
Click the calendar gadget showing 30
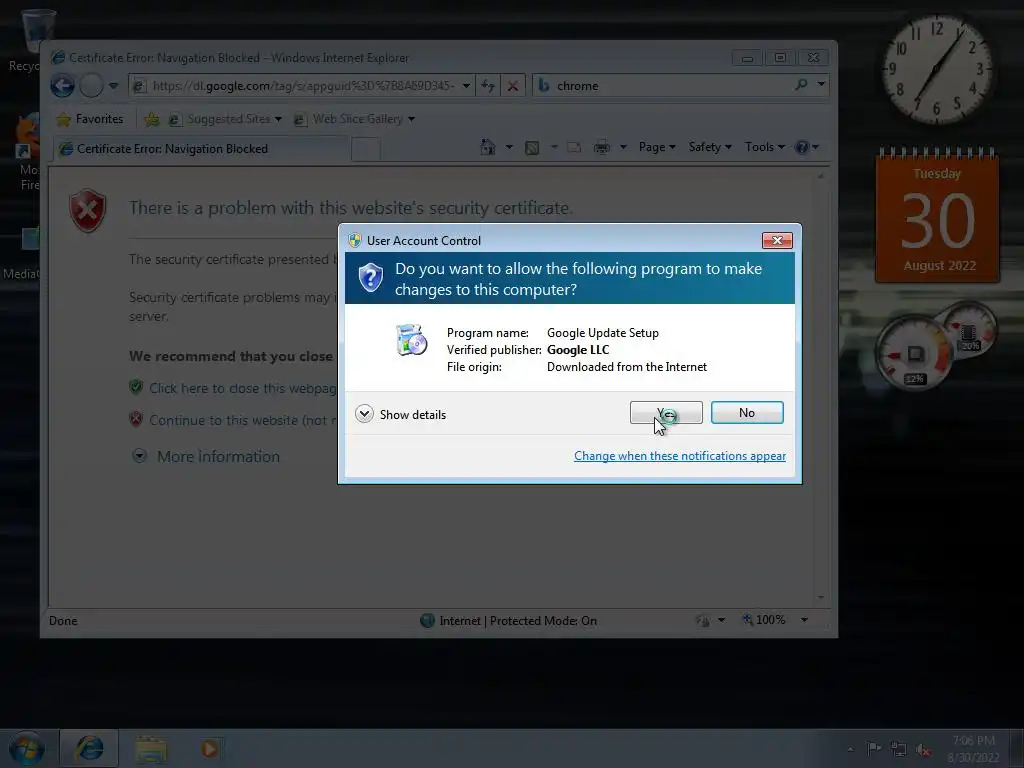coord(937,216)
